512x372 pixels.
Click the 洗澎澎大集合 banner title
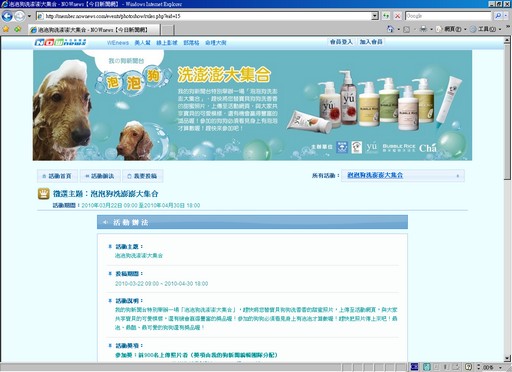coord(224,74)
